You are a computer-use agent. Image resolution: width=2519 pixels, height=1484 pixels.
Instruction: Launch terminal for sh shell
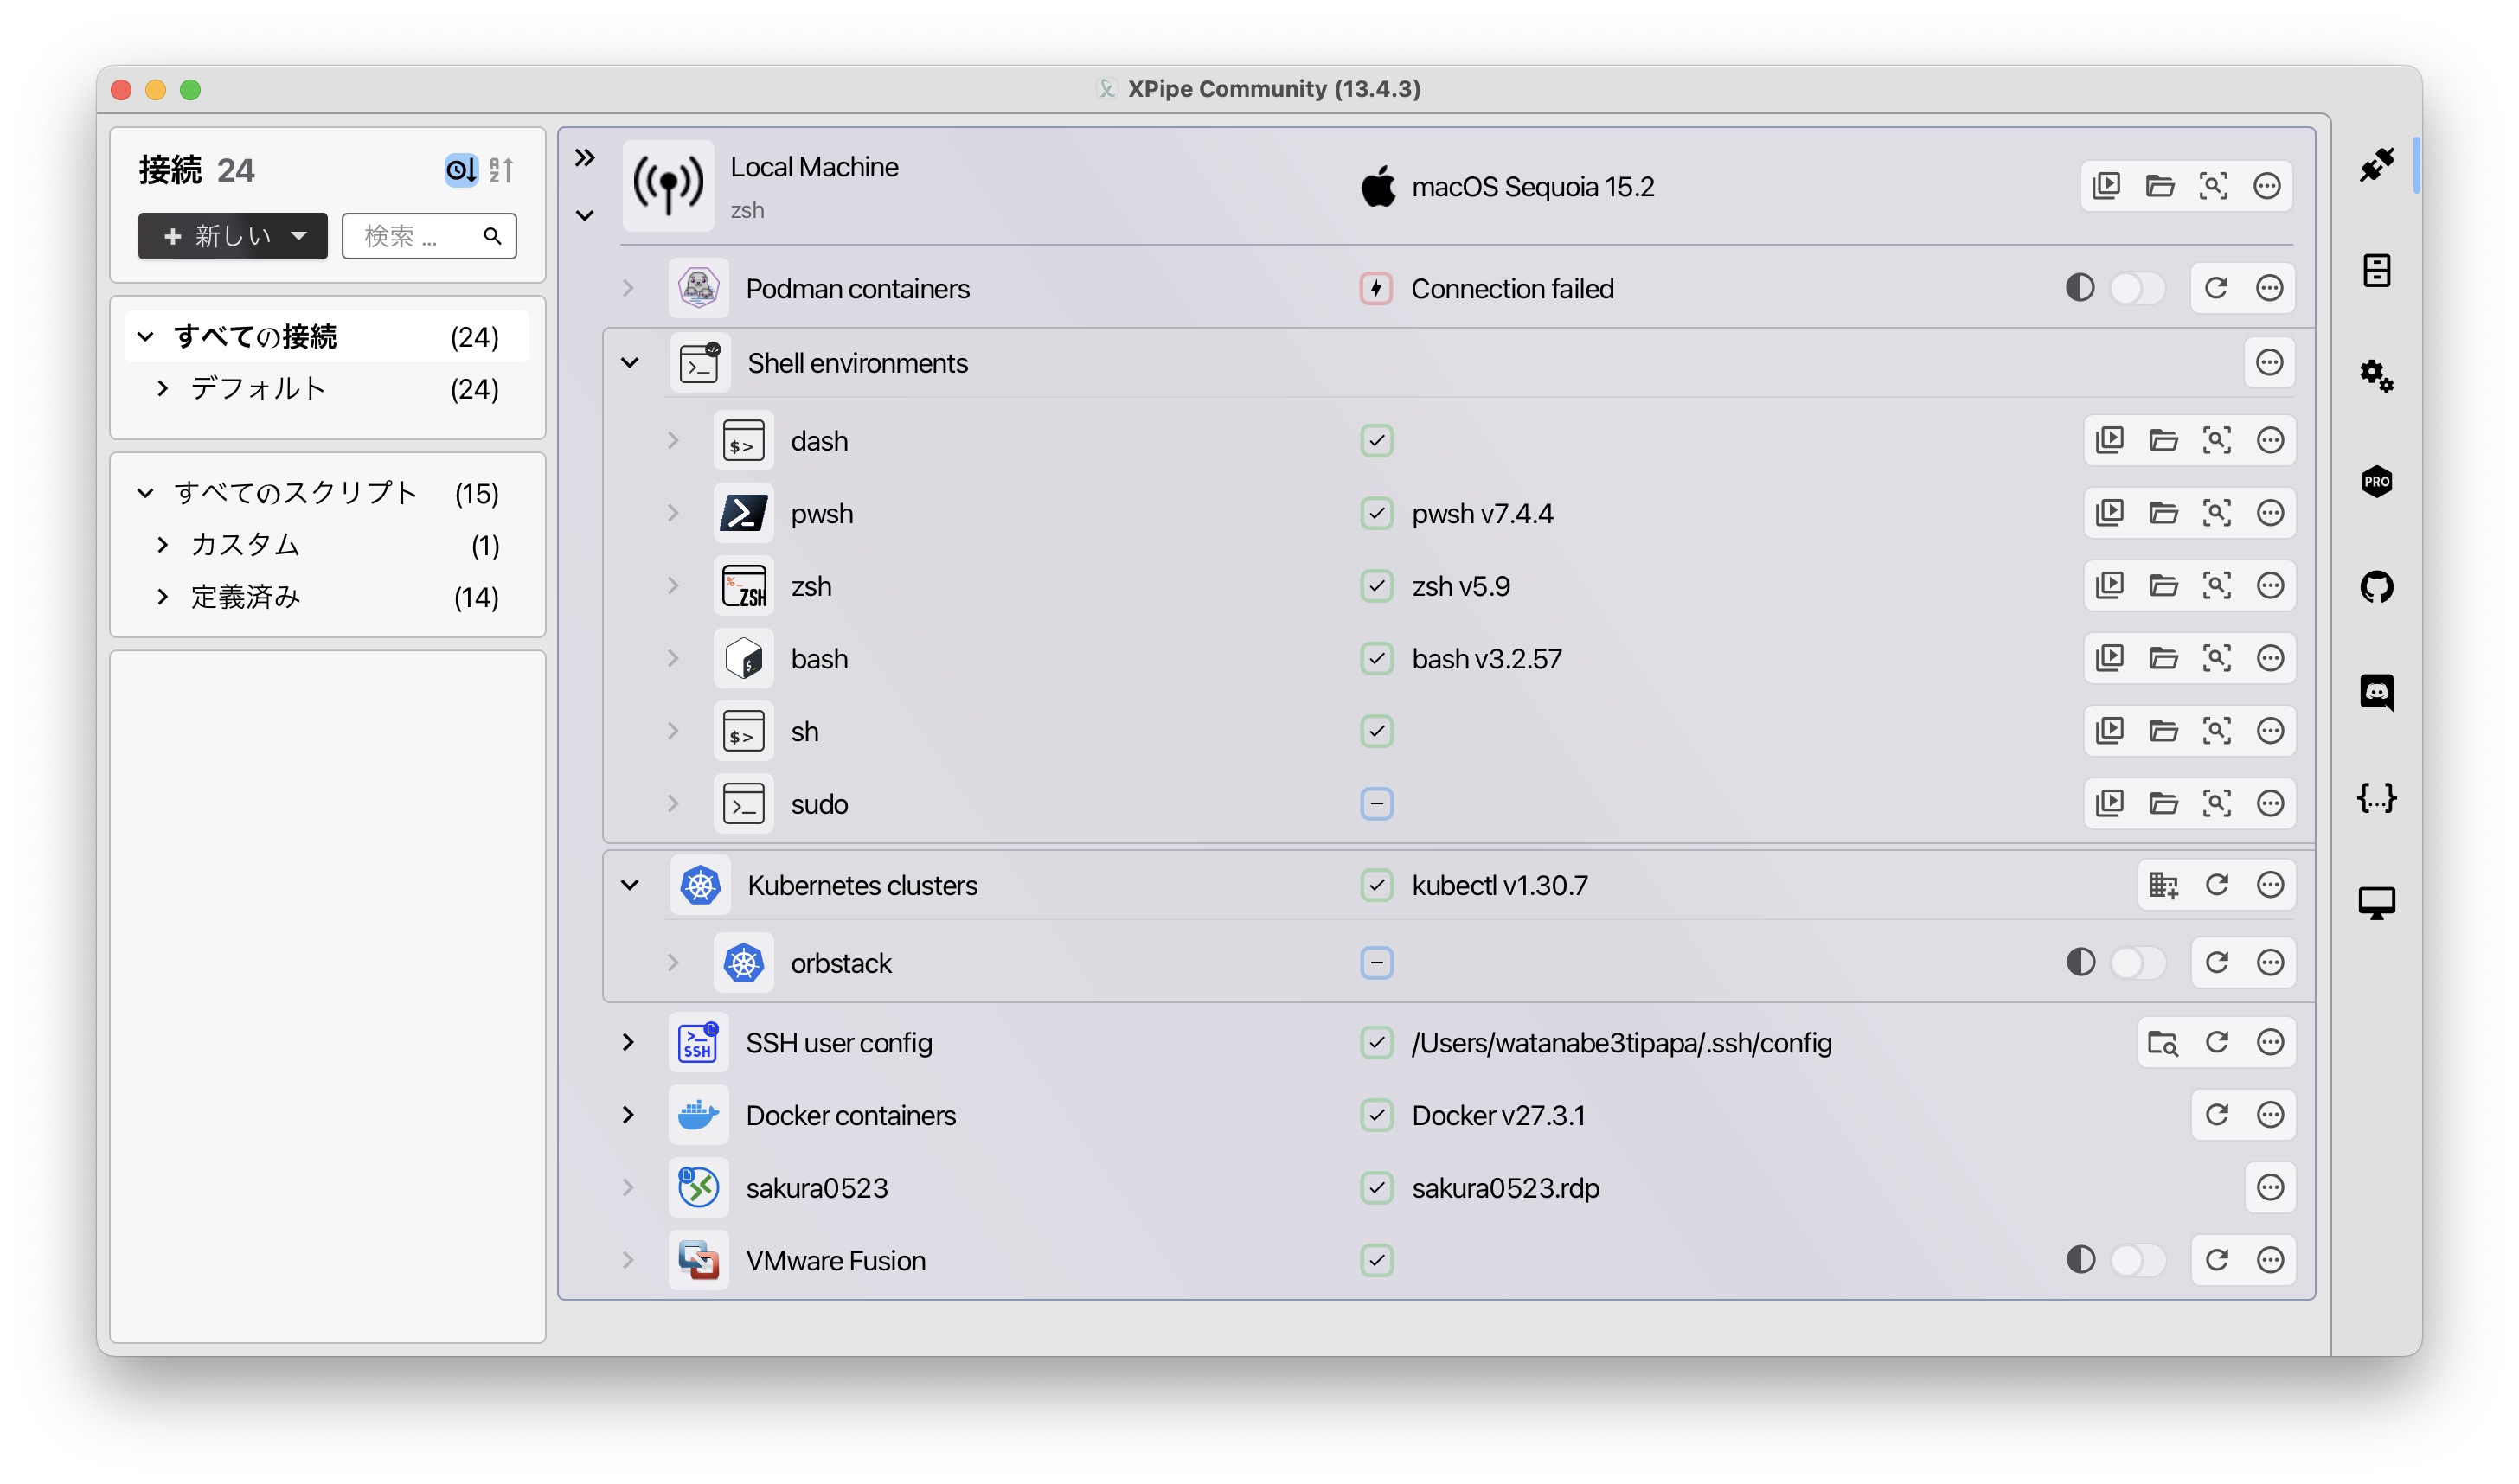tap(2110, 731)
